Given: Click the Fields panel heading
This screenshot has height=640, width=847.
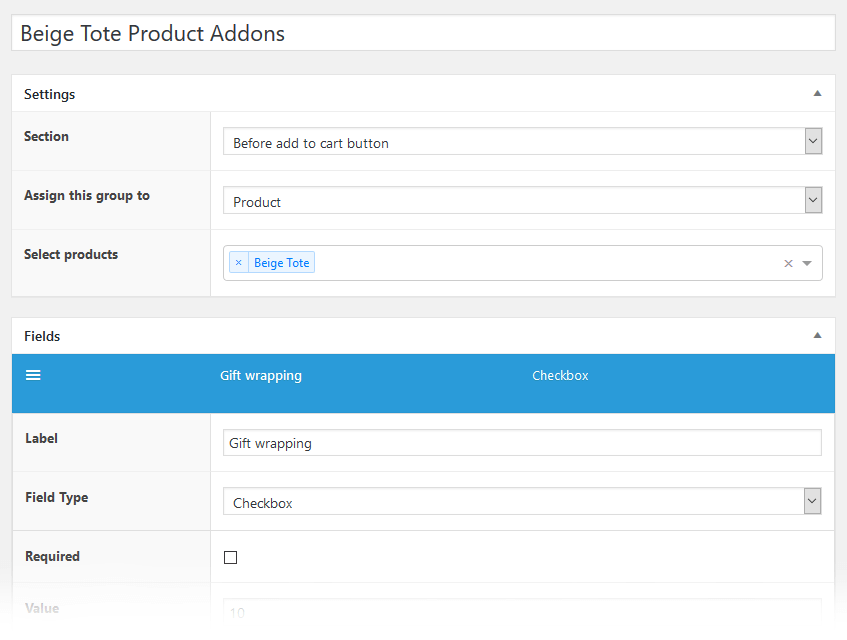Looking at the screenshot, I should [42, 336].
